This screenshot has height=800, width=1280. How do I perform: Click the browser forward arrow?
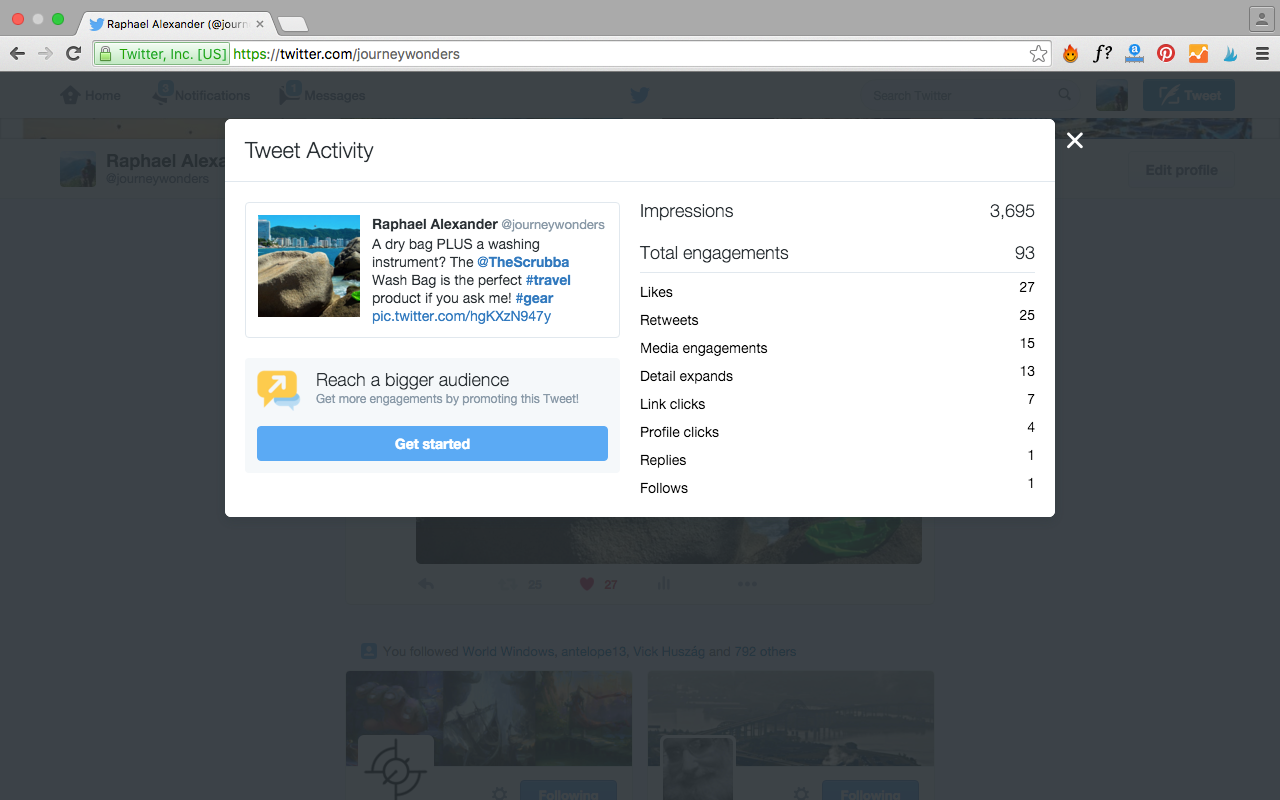(x=45, y=54)
